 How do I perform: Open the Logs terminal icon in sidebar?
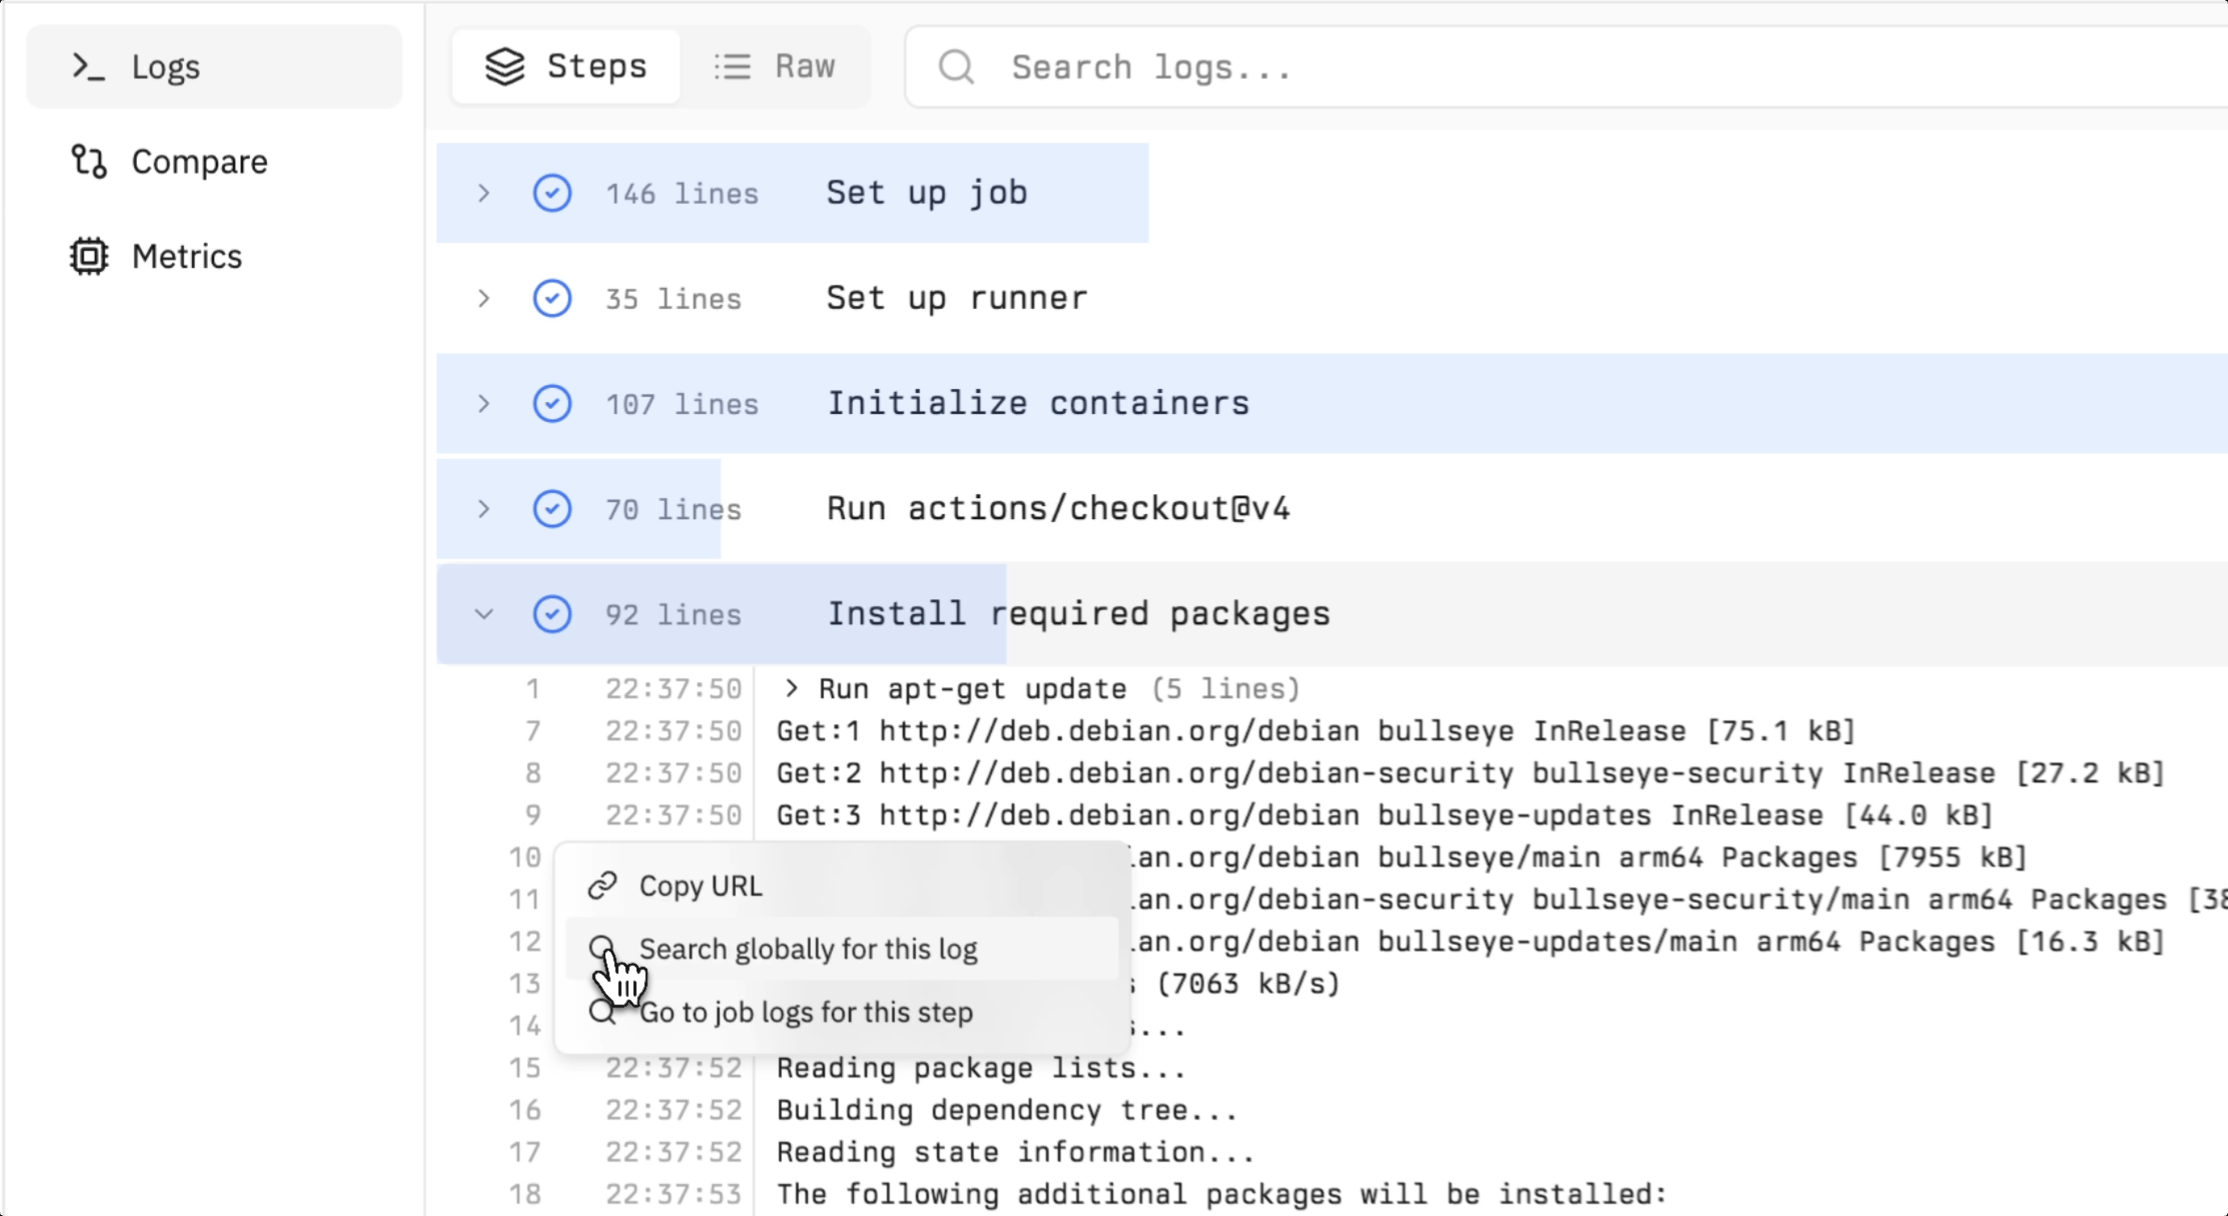(88, 67)
